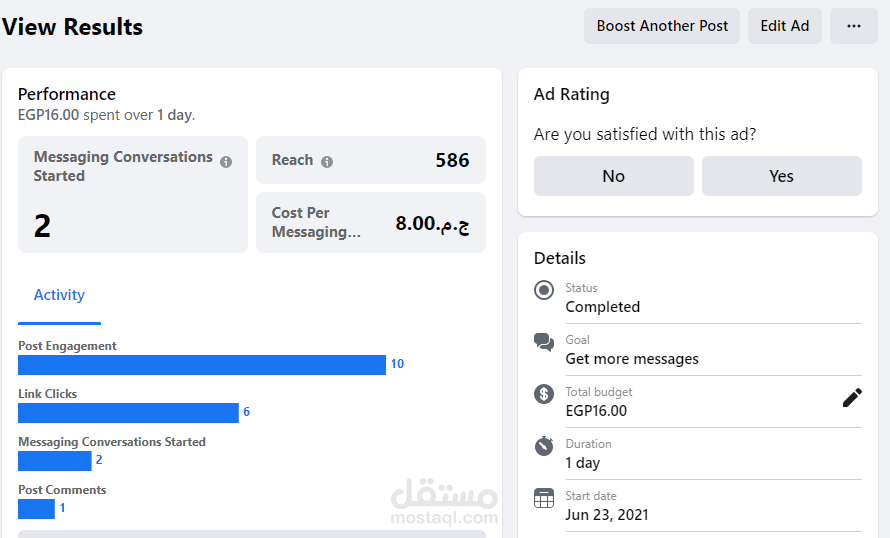Click the Duration stopwatch icon

(x=544, y=446)
